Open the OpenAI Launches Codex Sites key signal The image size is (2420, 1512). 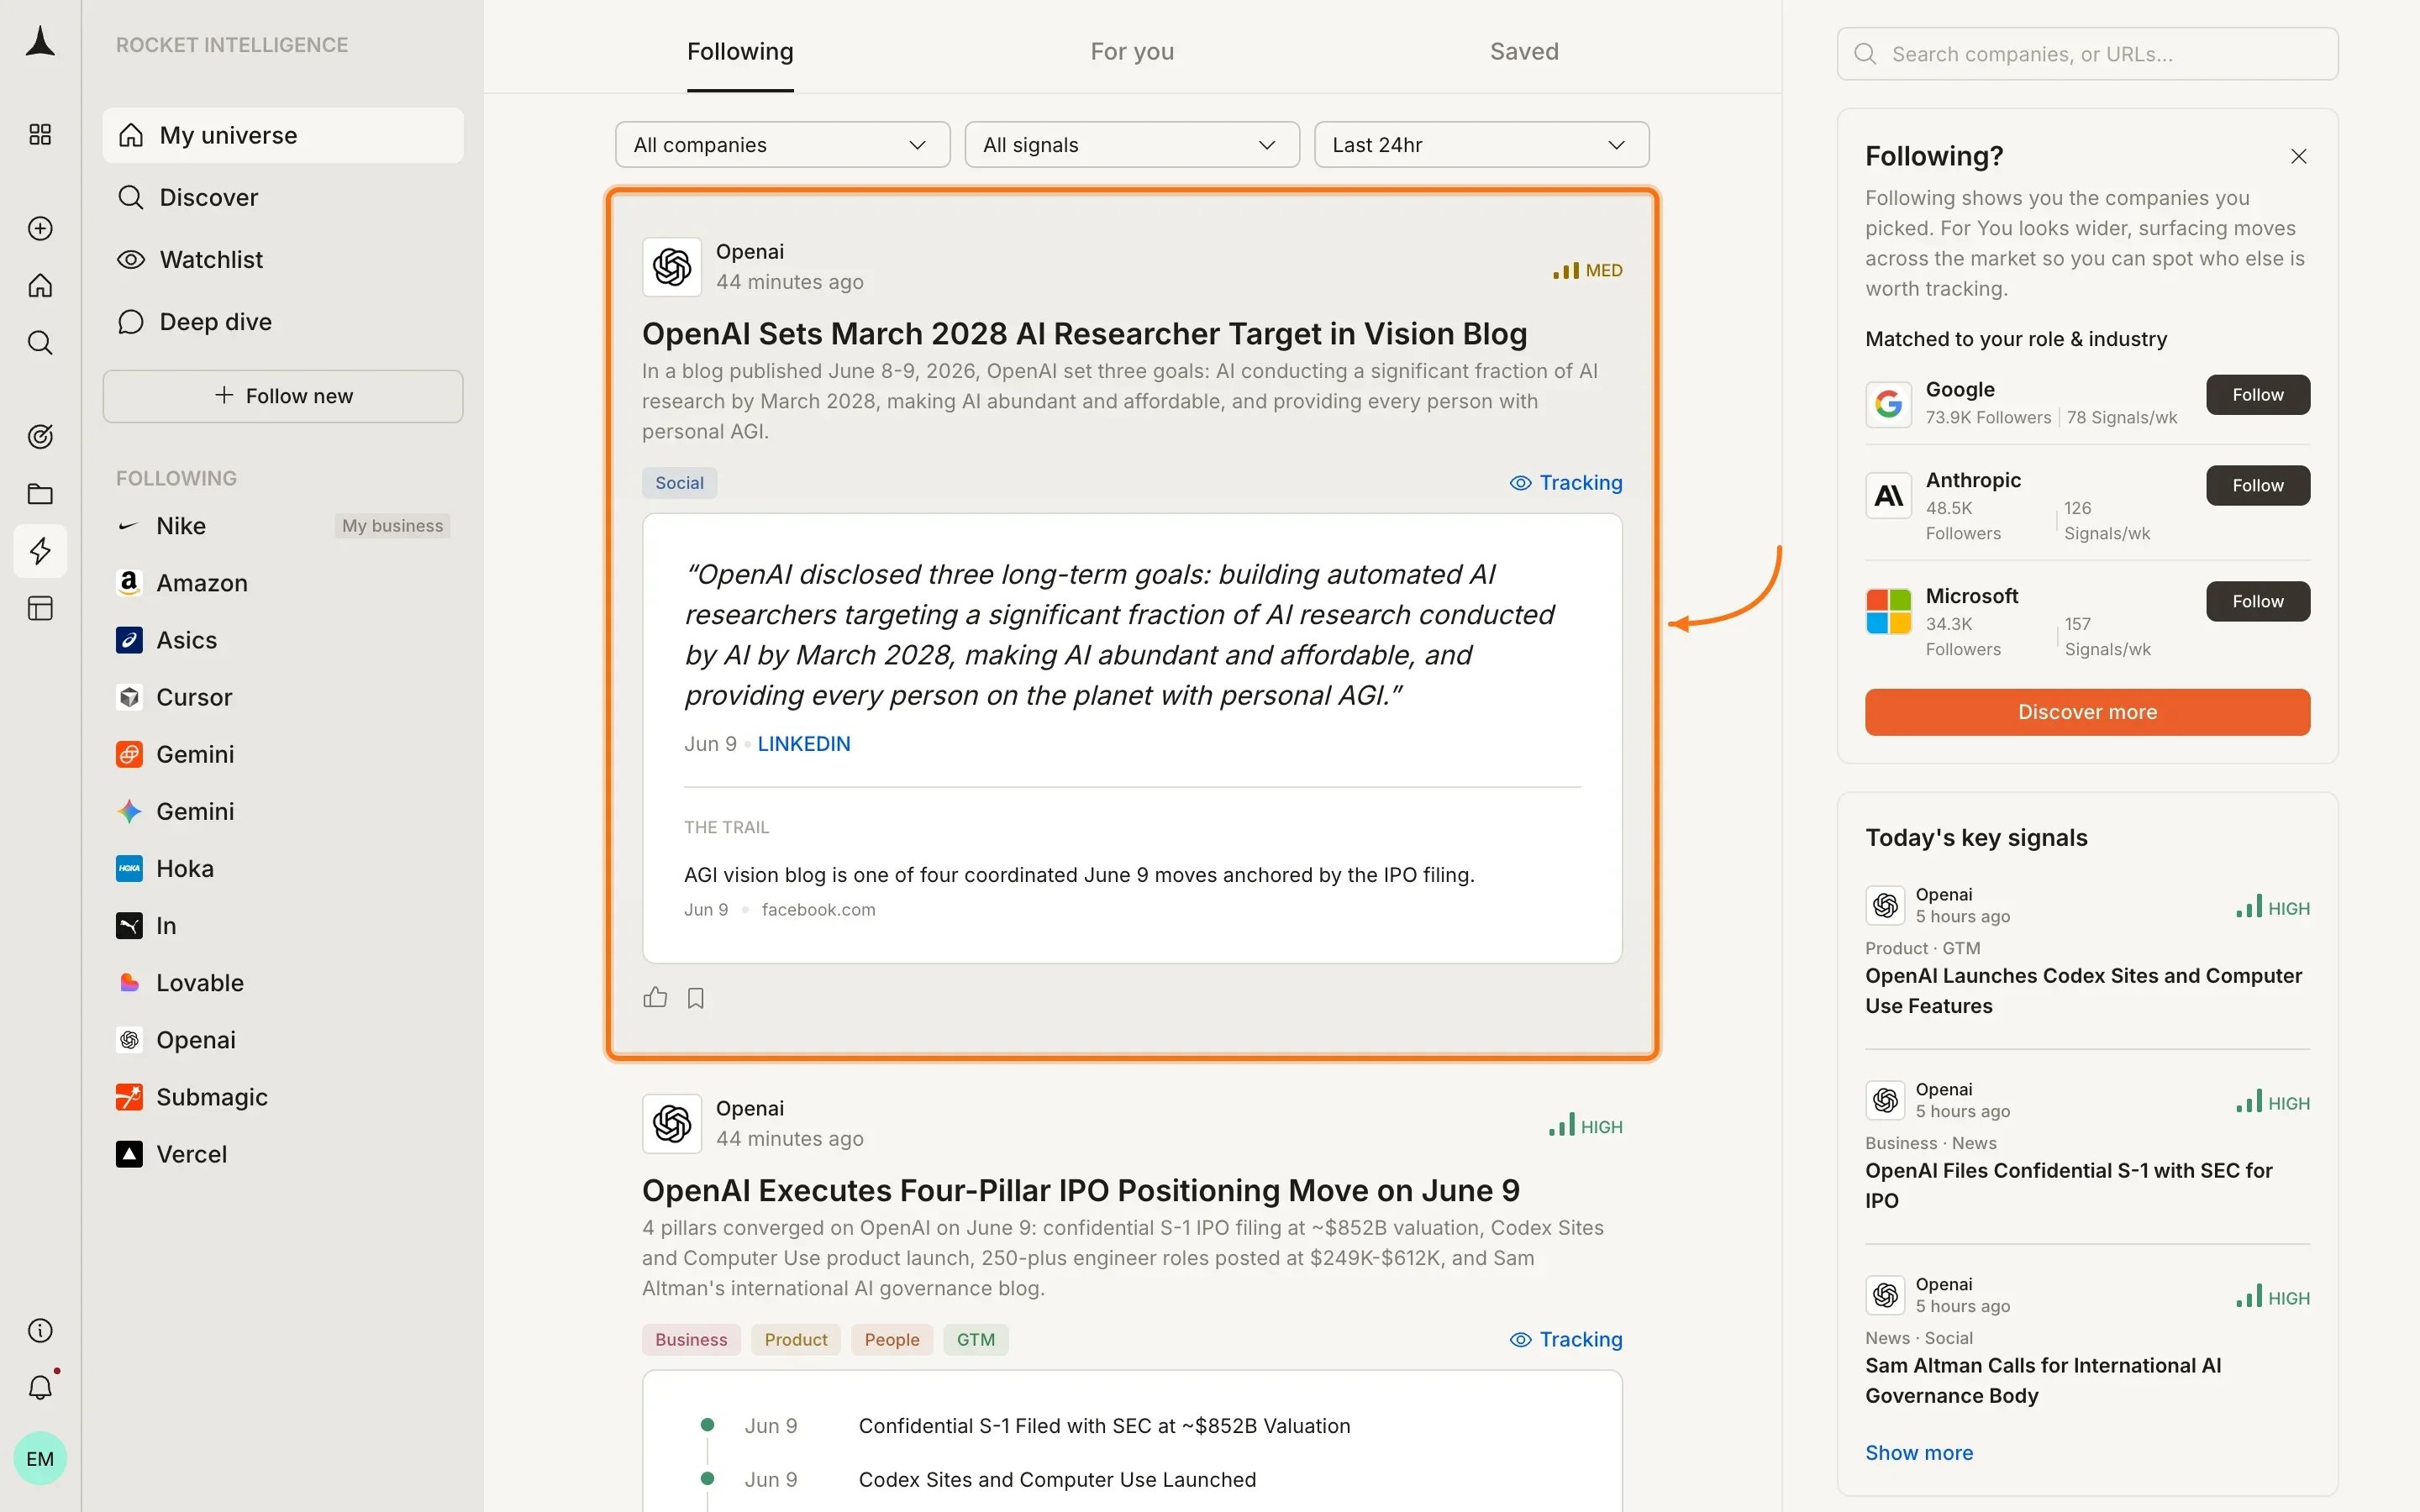2084,990
